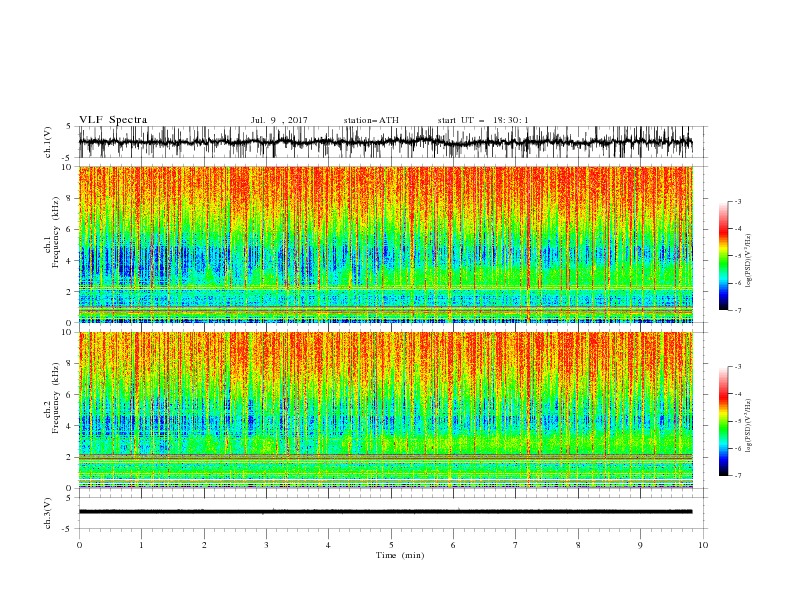Click the "station=ATH" header label

[x=371, y=120]
